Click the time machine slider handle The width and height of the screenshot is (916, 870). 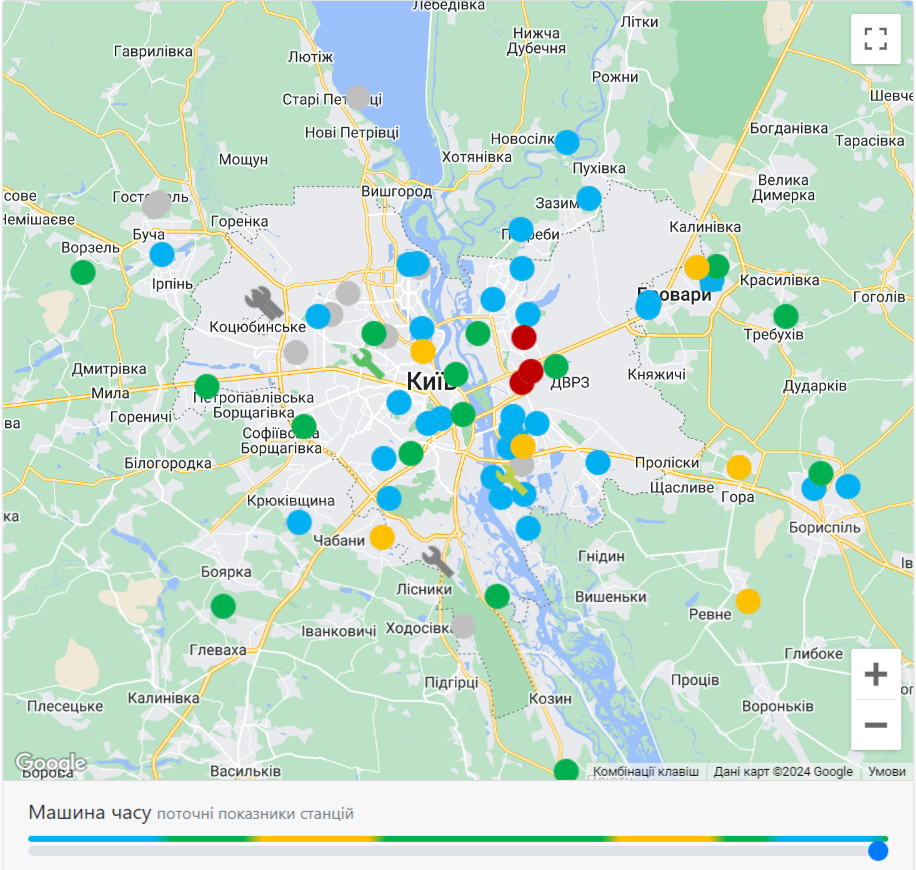pyautogui.click(x=878, y=851)
